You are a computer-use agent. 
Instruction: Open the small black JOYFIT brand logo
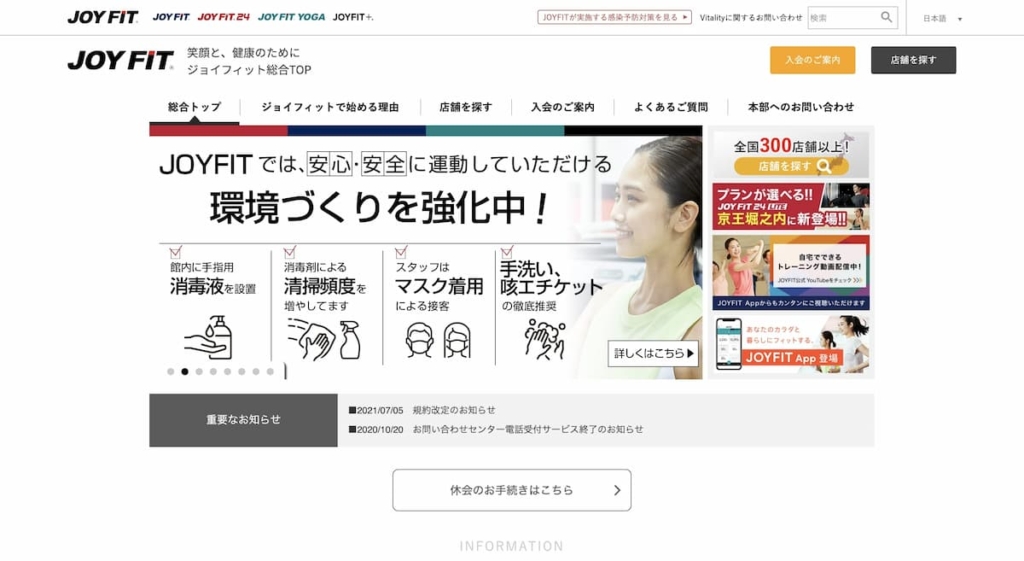coord(171,17)
